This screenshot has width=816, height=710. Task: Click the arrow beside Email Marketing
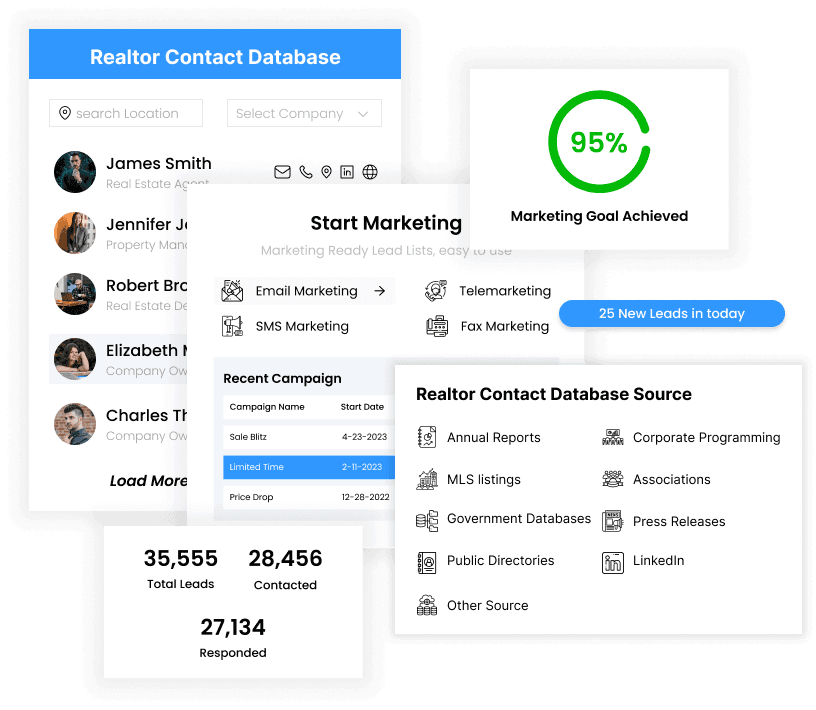pyautogui.click(x=380, y=290)
